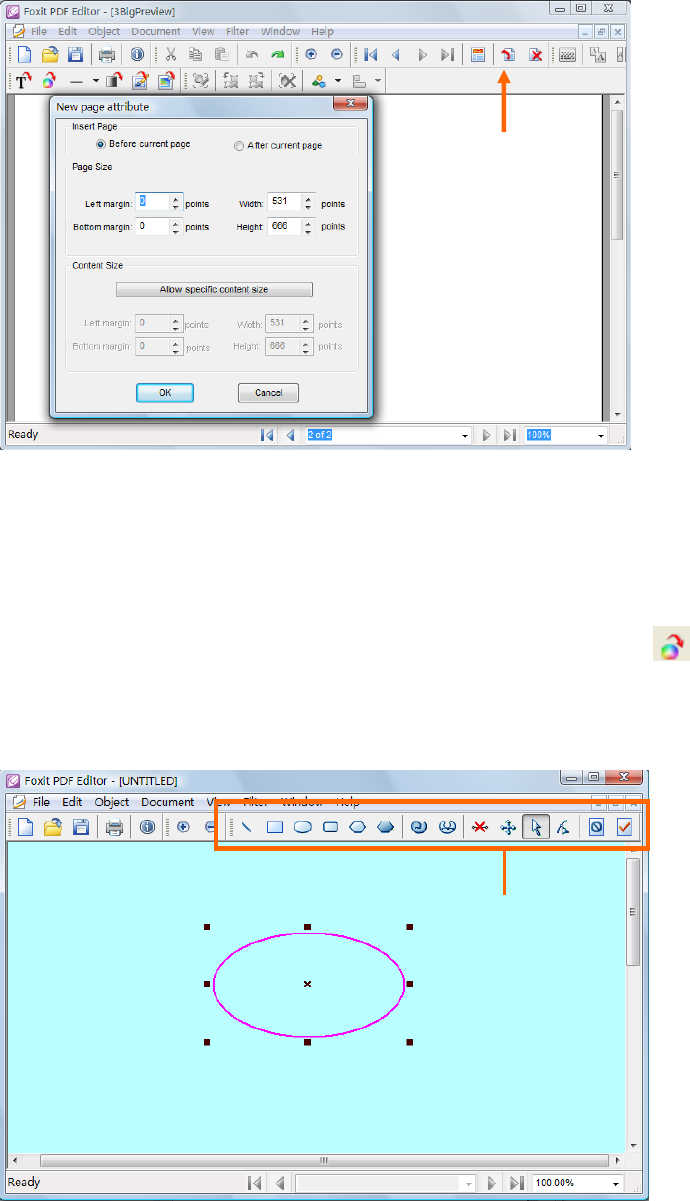Click Page Size Height 666 spinner arrows
The height and width of the screenshot is (1201, 690).
click(x=309, y=227)
